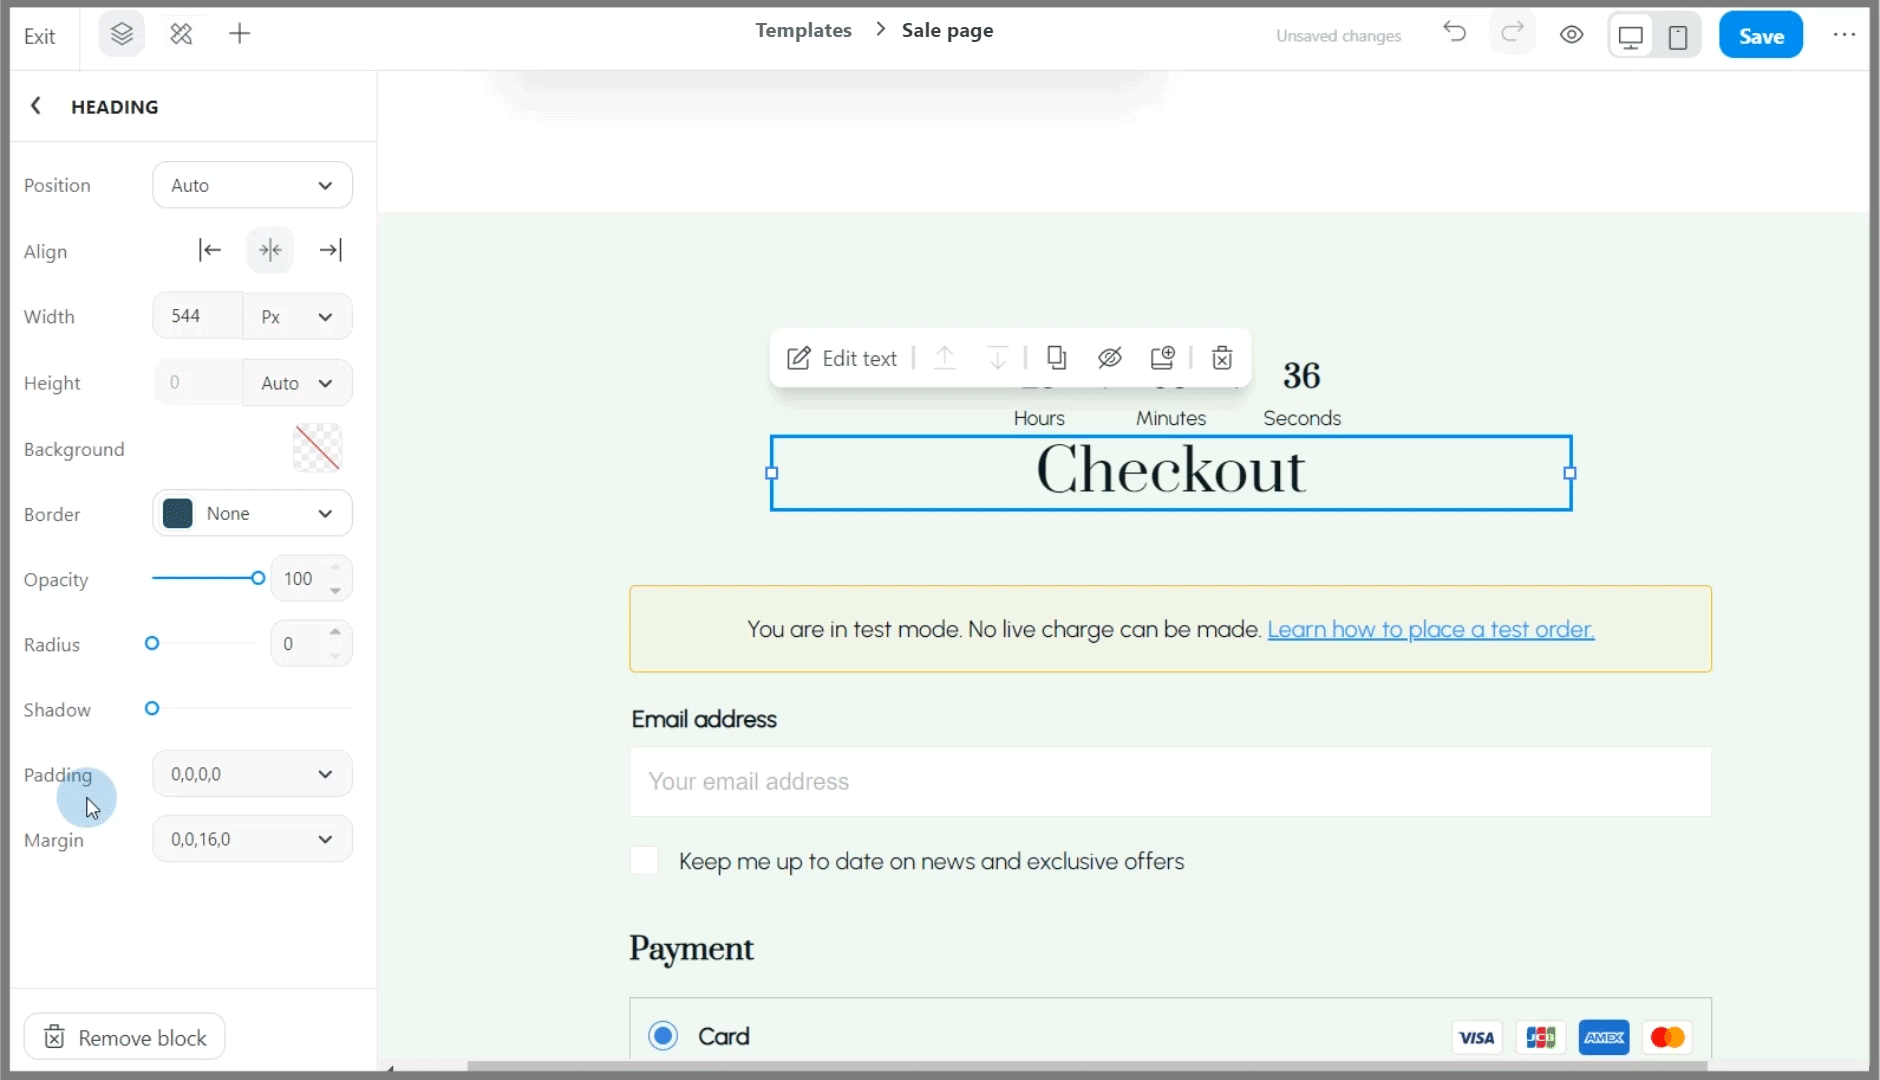
Task: Delete block from floating toolbar
Action: (1222, 358)
